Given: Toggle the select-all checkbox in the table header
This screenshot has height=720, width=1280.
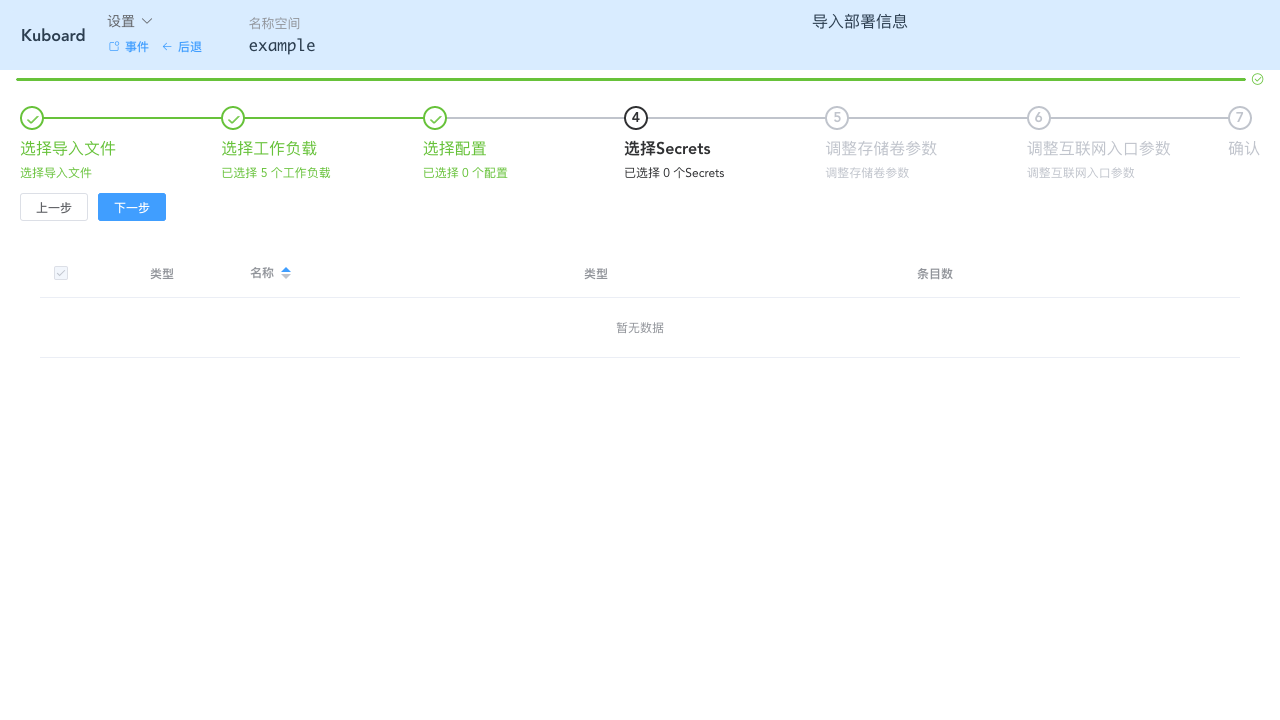Looking at the screenshot, I should point(61,273).
